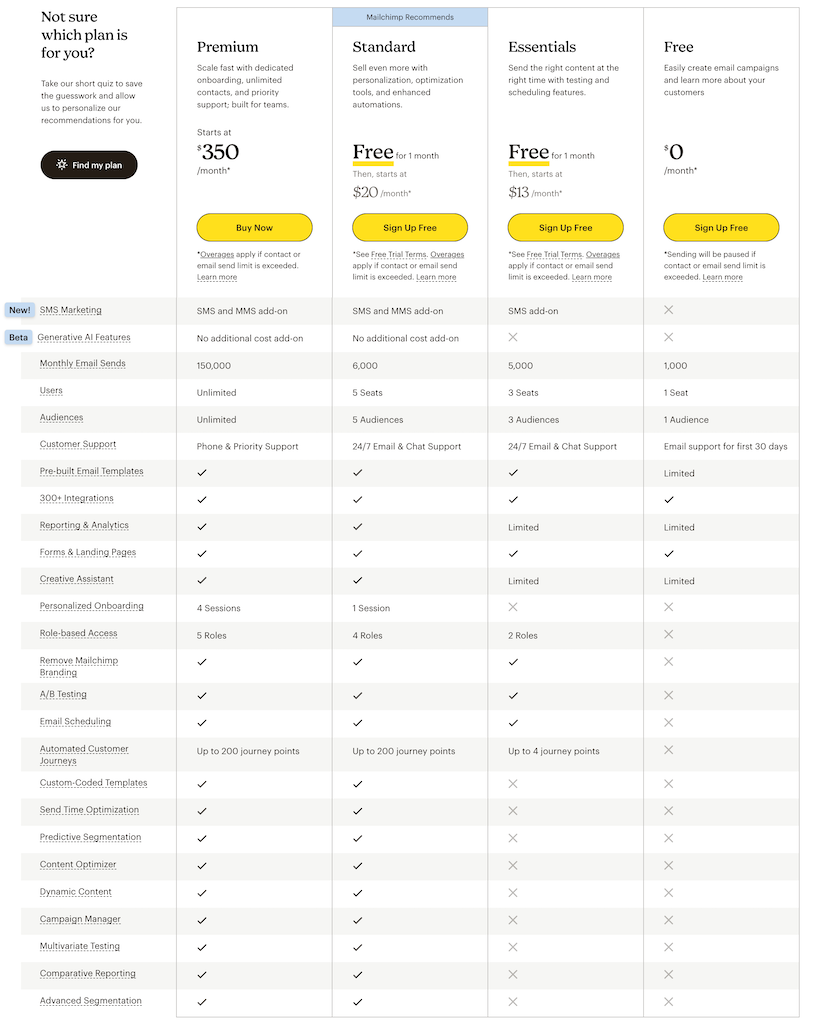
Task: Open the Overages link under Premium
Action: [x=219, y=253]
